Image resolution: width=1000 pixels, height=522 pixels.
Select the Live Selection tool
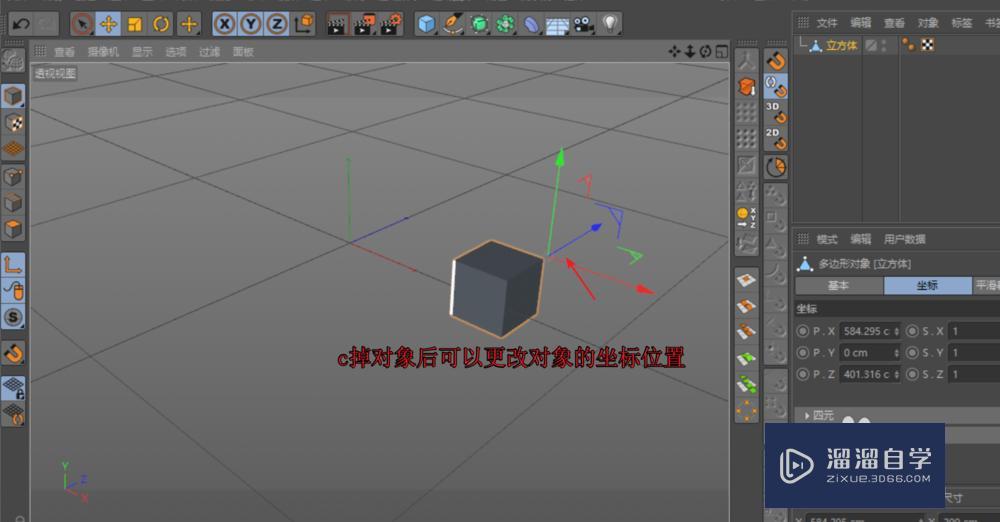(x=82, y=24)
